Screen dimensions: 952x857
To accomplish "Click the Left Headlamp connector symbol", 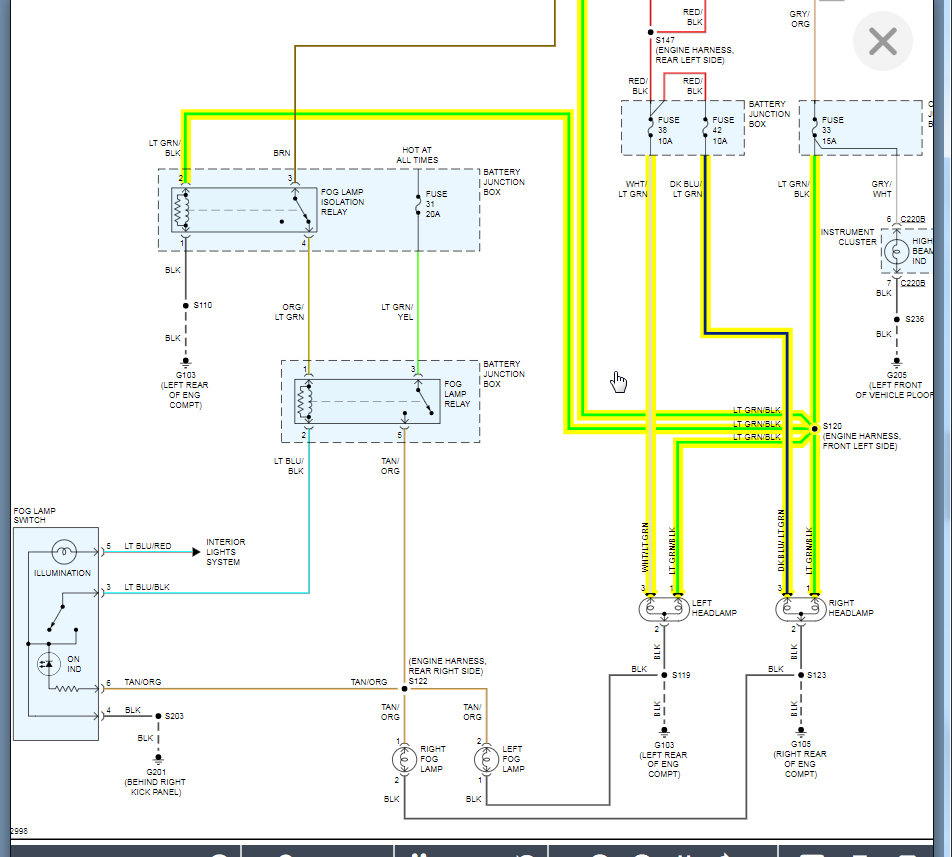I will pyautogui.click(x=664, y=609).
